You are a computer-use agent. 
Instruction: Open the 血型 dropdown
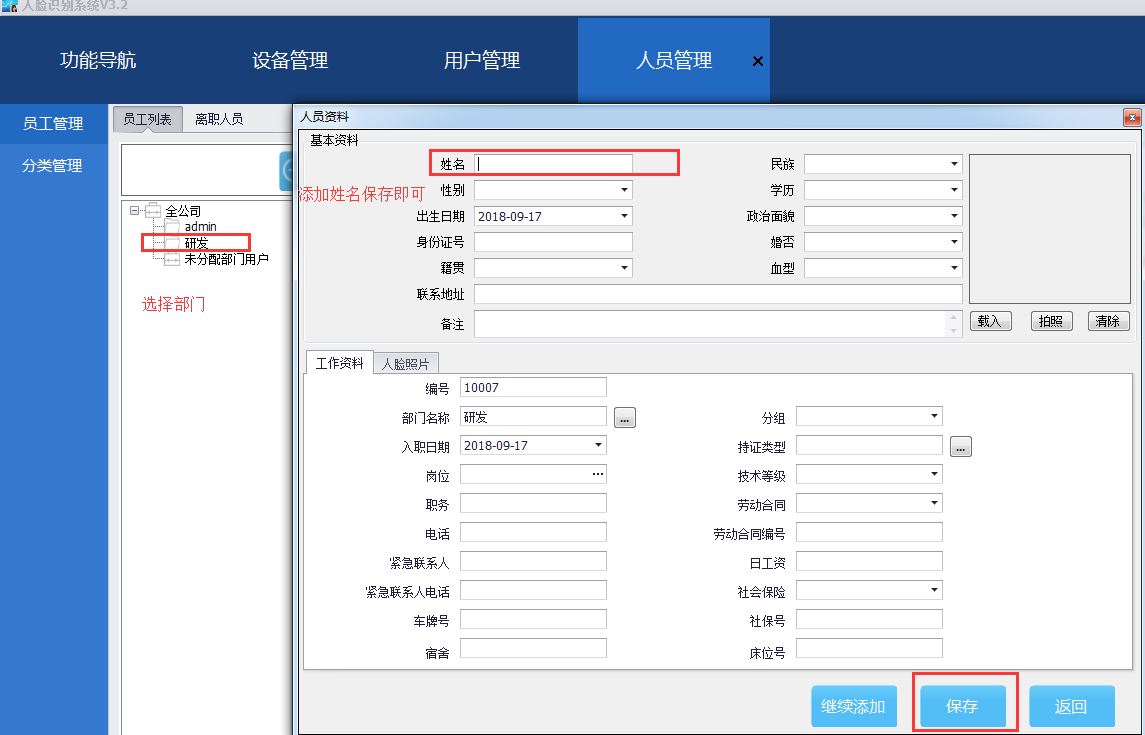click(954, 268)
